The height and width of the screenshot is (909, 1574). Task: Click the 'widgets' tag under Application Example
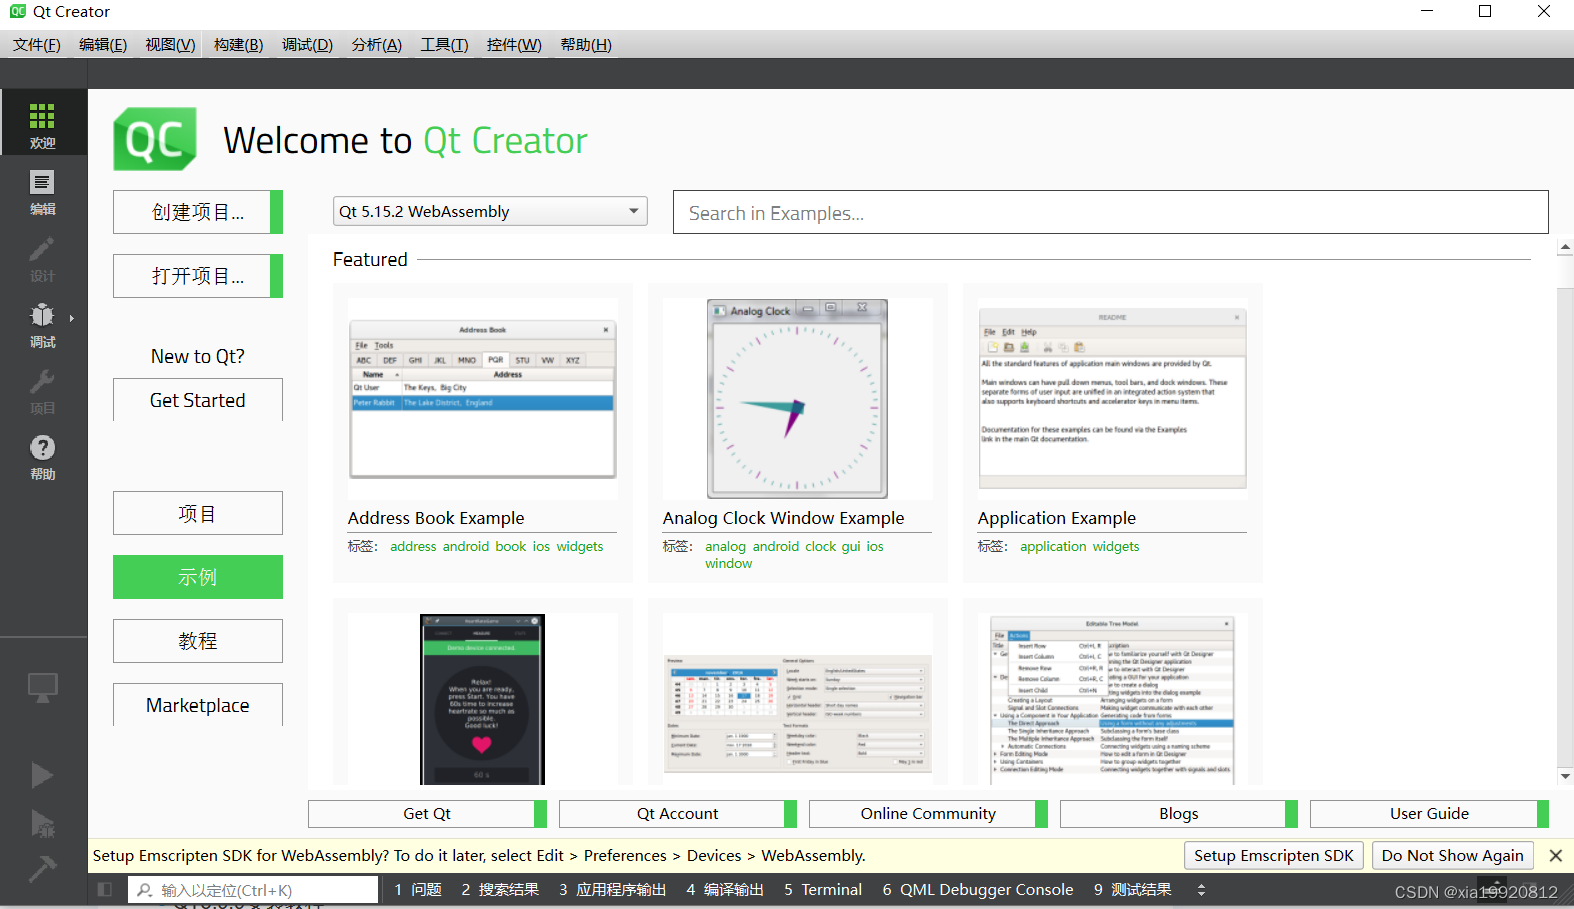click(1116, 547)
